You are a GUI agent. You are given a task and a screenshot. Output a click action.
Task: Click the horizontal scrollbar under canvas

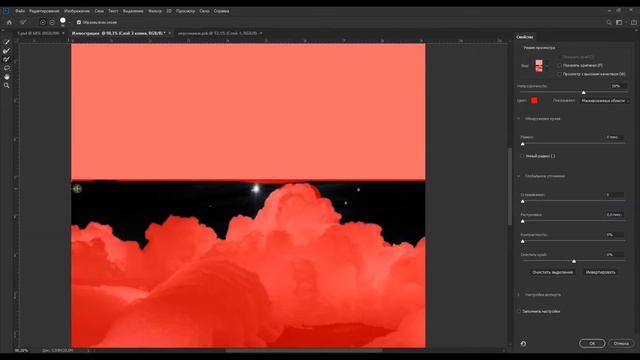point(304,350)
